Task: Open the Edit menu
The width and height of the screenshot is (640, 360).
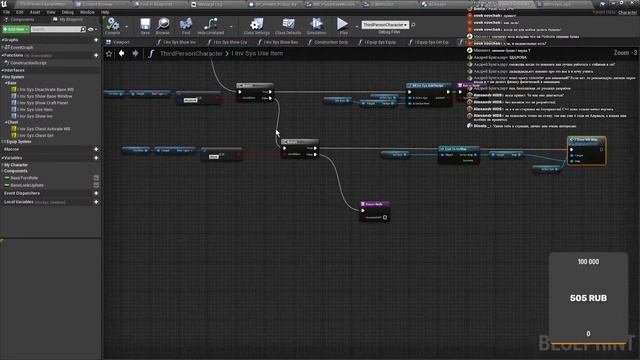Action: click(x=20, y=12)
